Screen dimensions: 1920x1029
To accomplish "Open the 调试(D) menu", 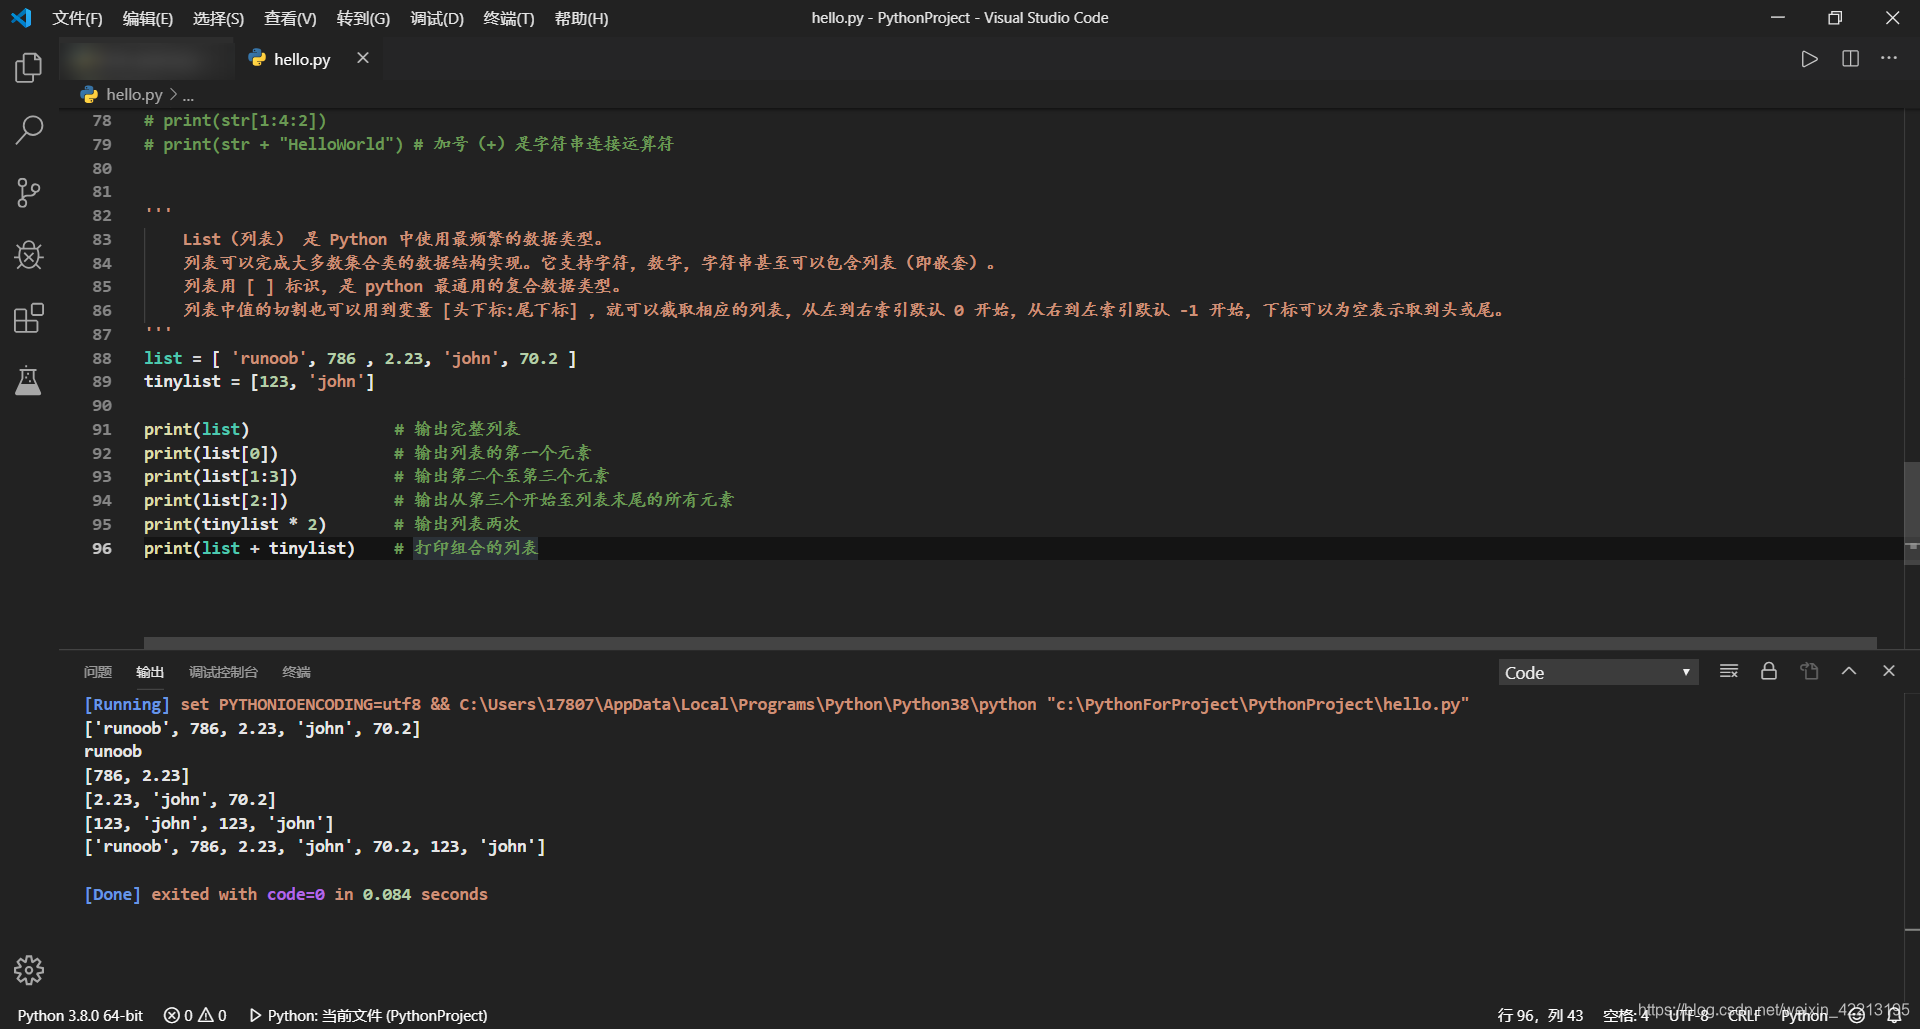I will pos(437,18).
